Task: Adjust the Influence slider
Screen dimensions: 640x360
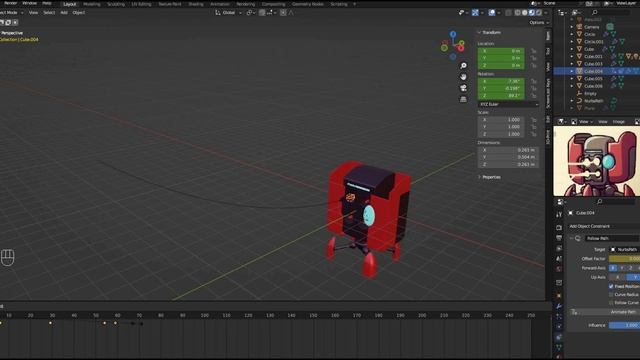Action: point(624,325)
